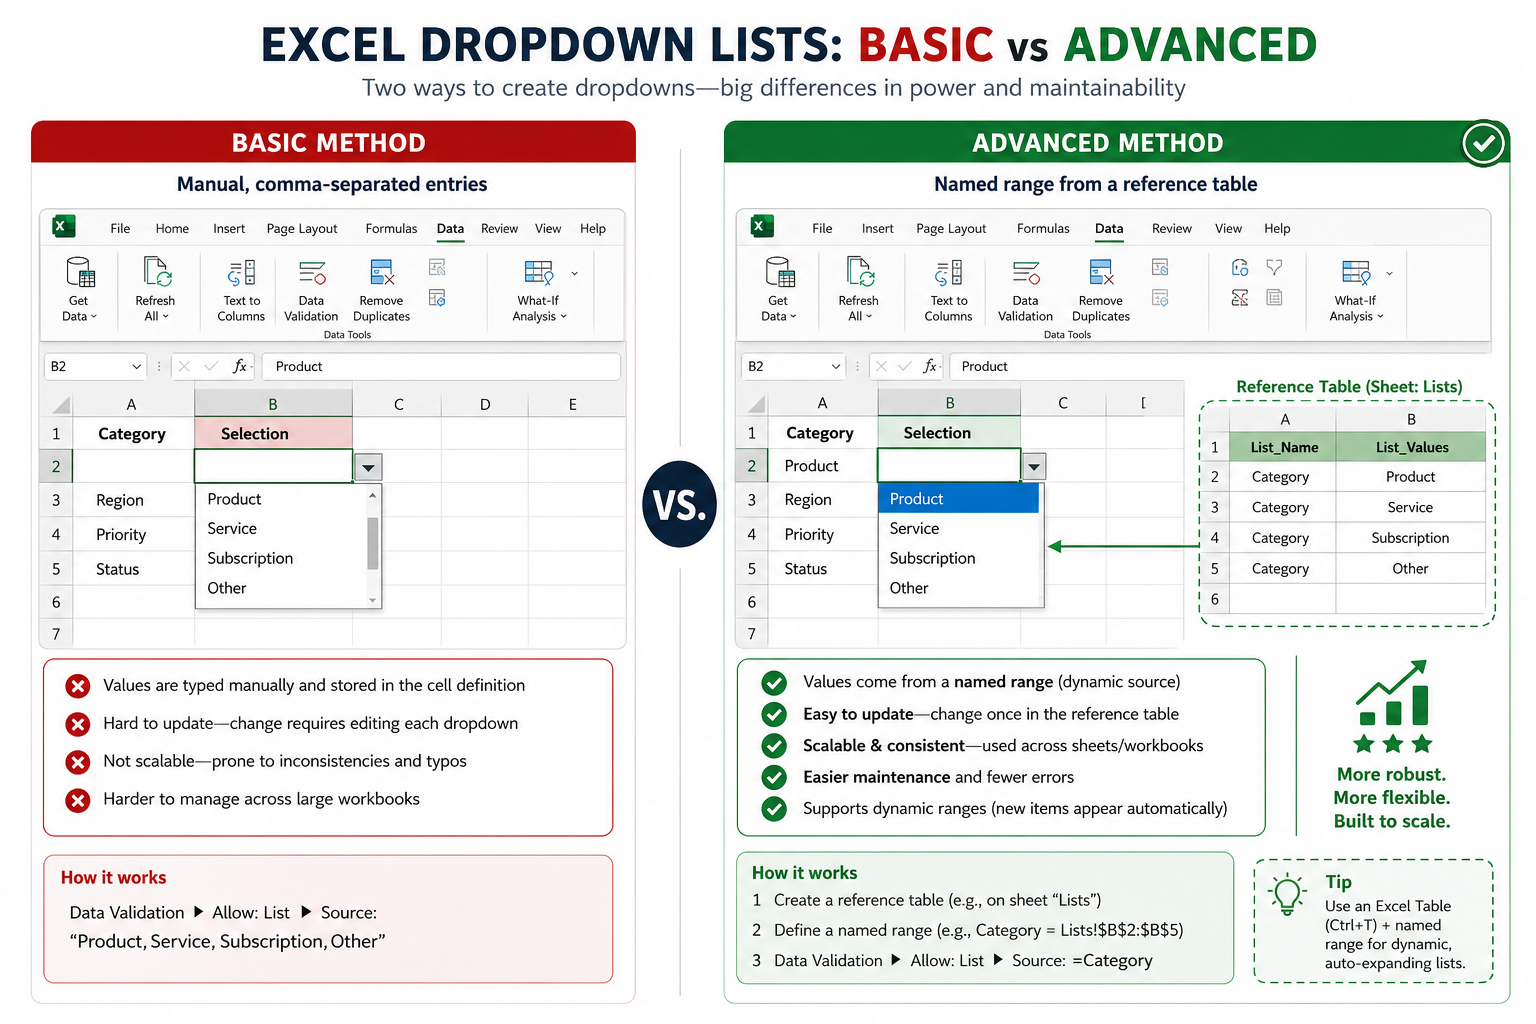
Task: Click the Other cell in the Reference Table
Action: [x=1410, y=568]
